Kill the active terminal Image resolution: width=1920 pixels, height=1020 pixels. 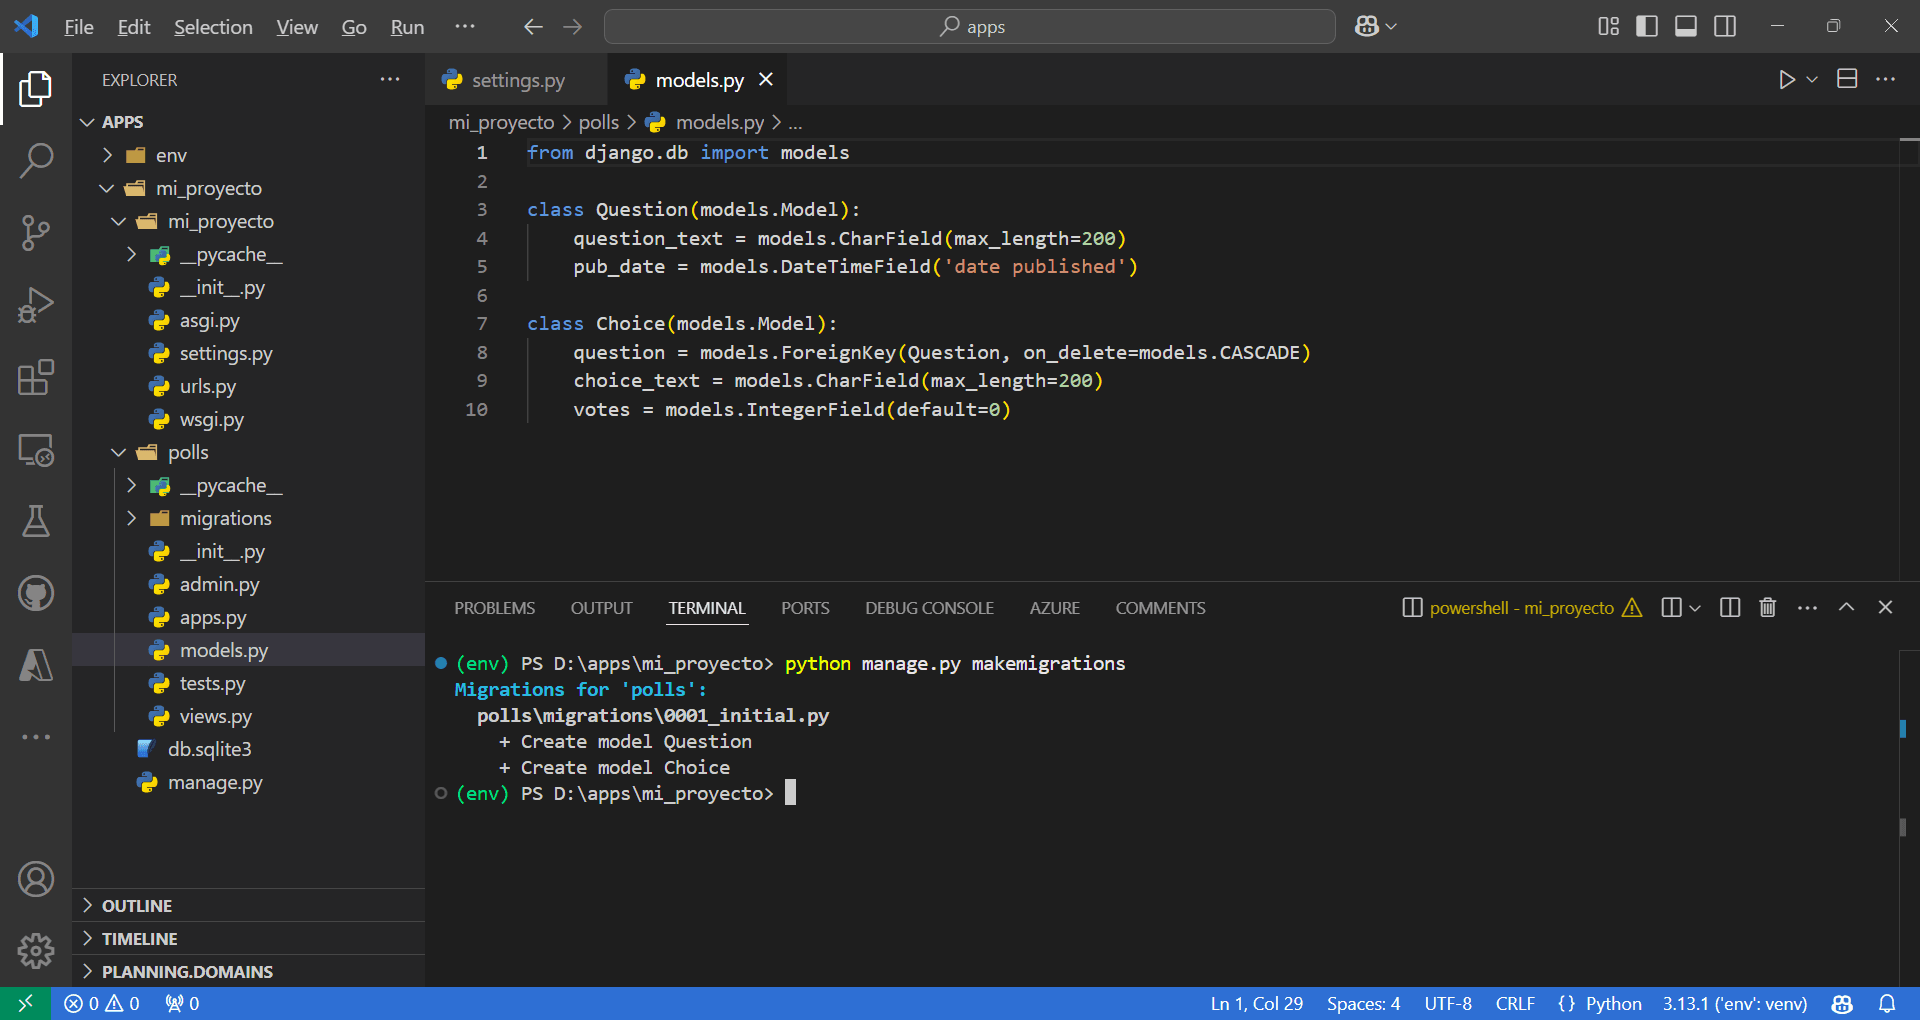[1767, 607]
